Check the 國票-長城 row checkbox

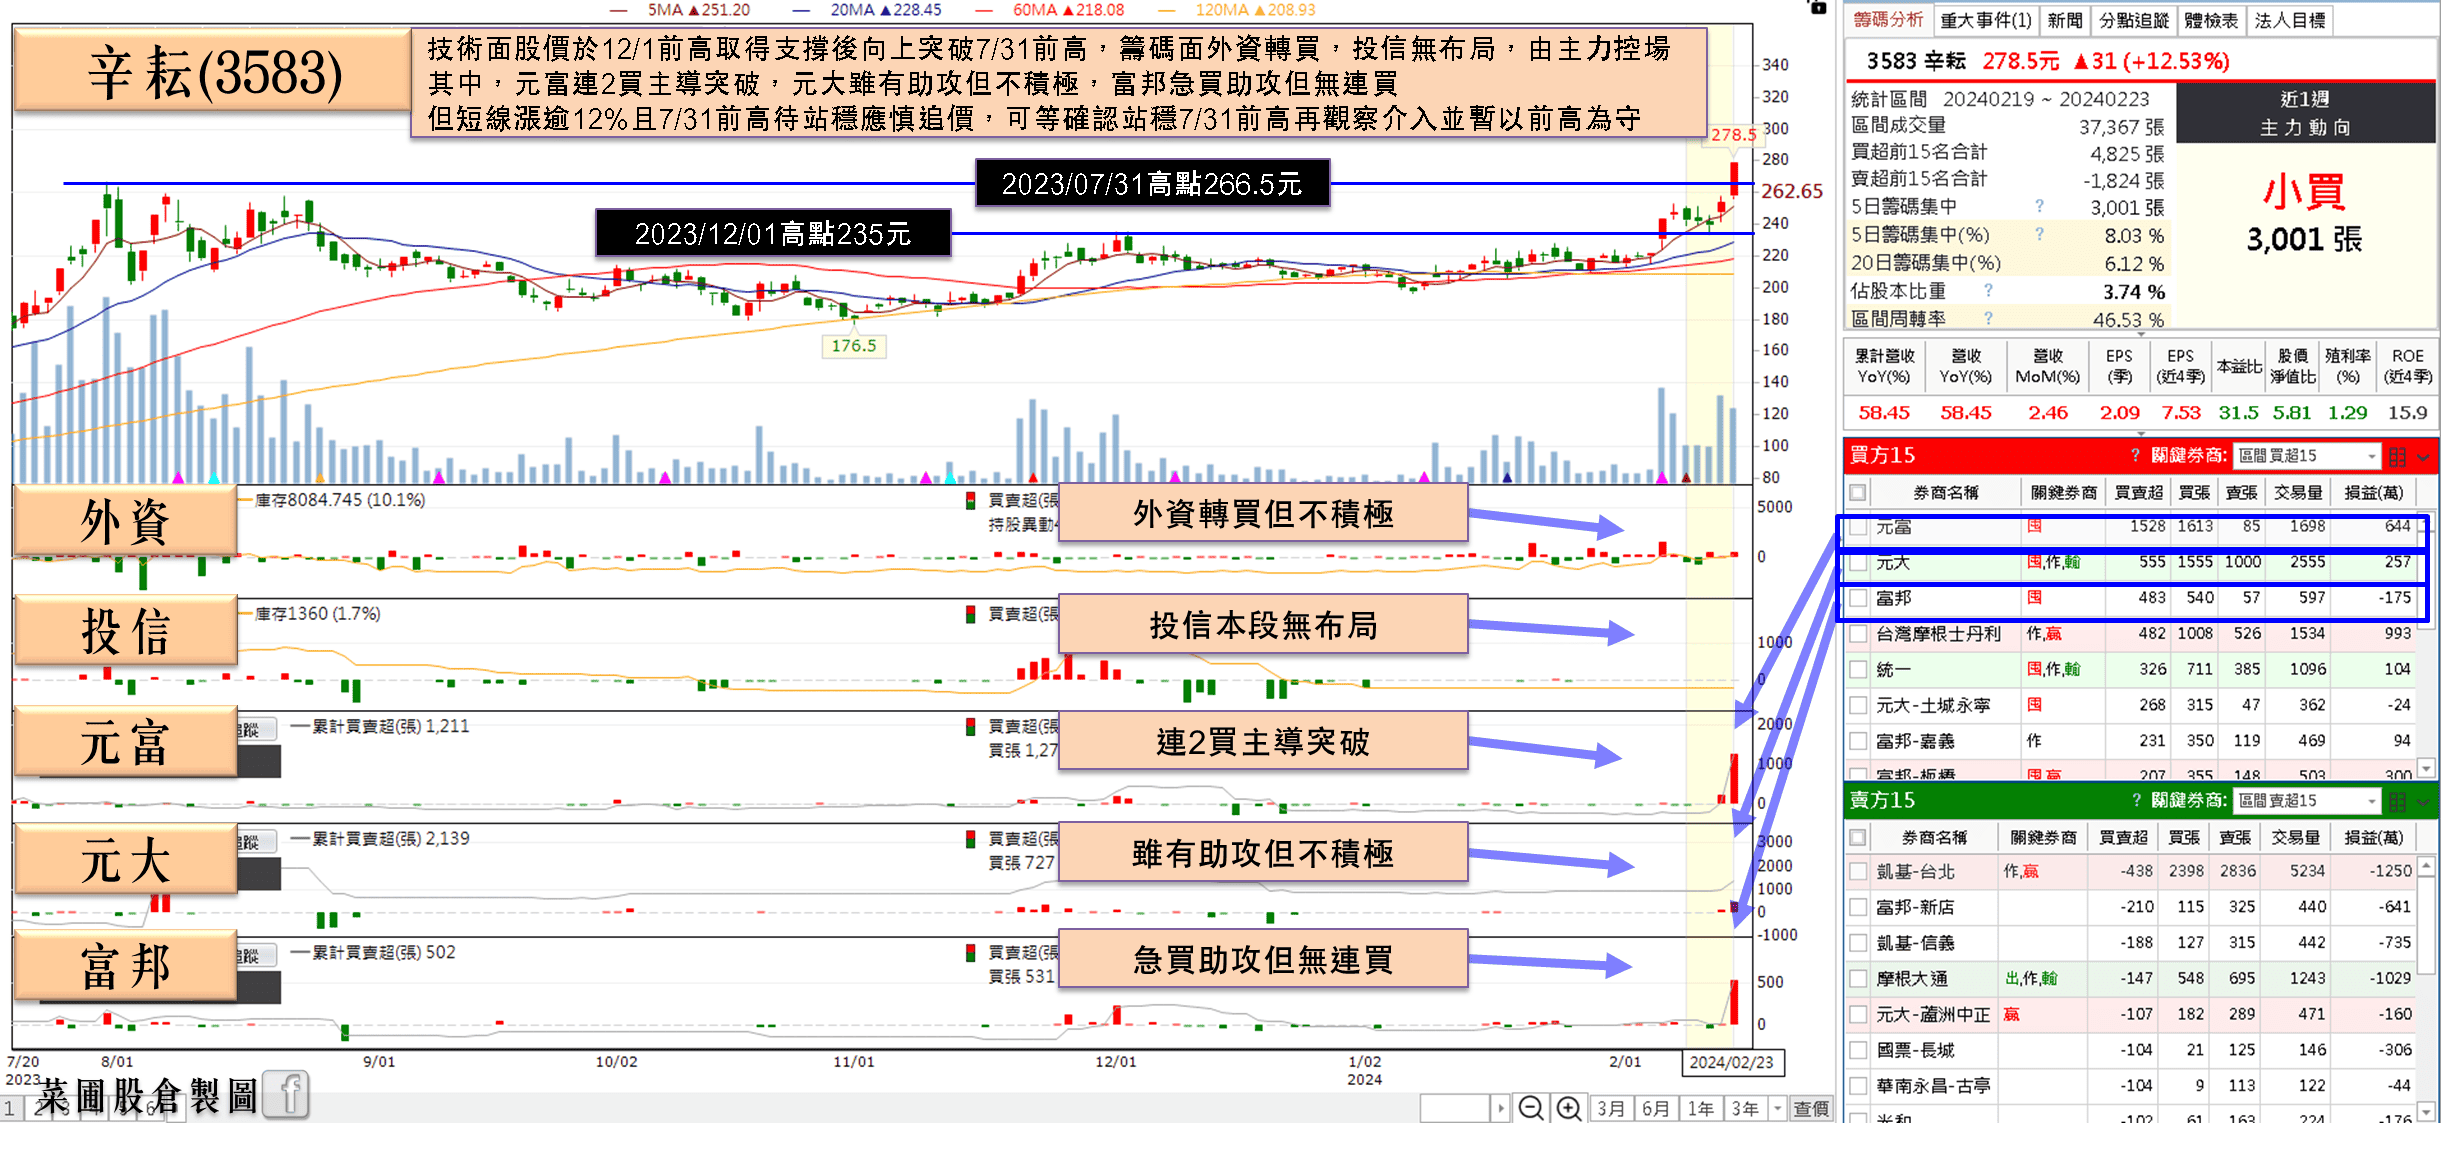pyautogui.click(x=1858, y=1051)
